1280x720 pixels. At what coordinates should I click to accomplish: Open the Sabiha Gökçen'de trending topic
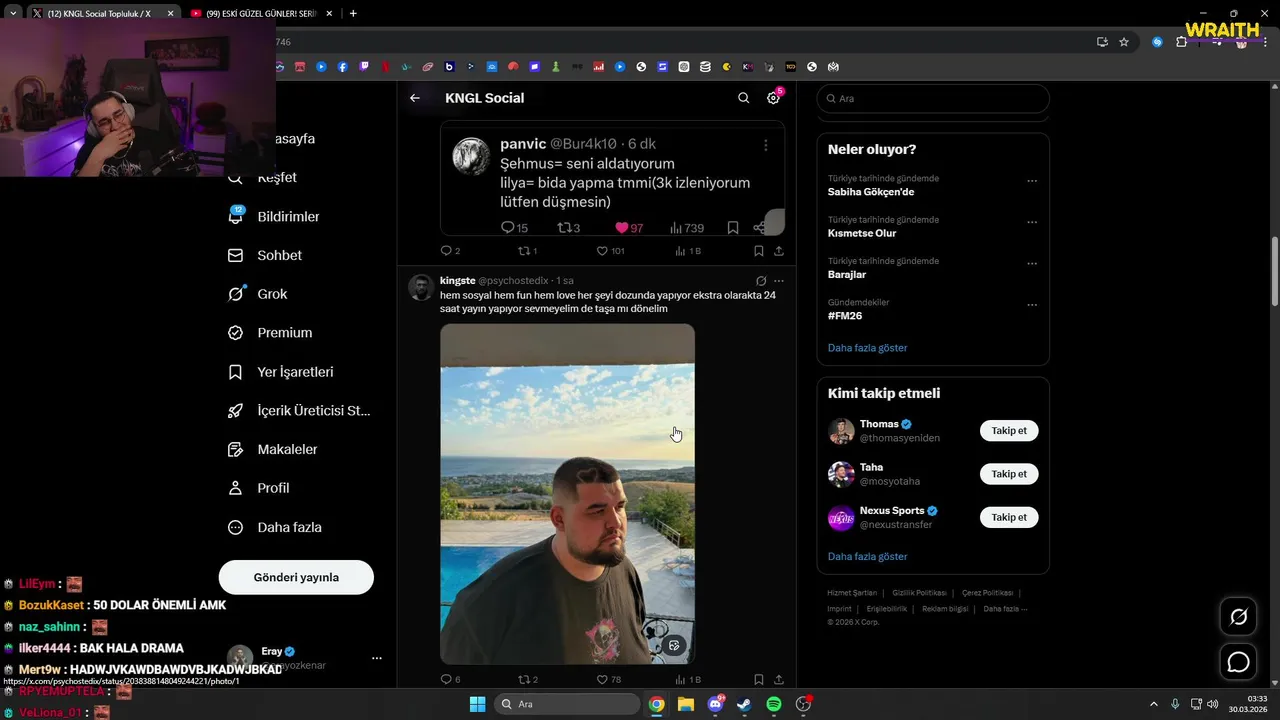click(x=871, y=192)
